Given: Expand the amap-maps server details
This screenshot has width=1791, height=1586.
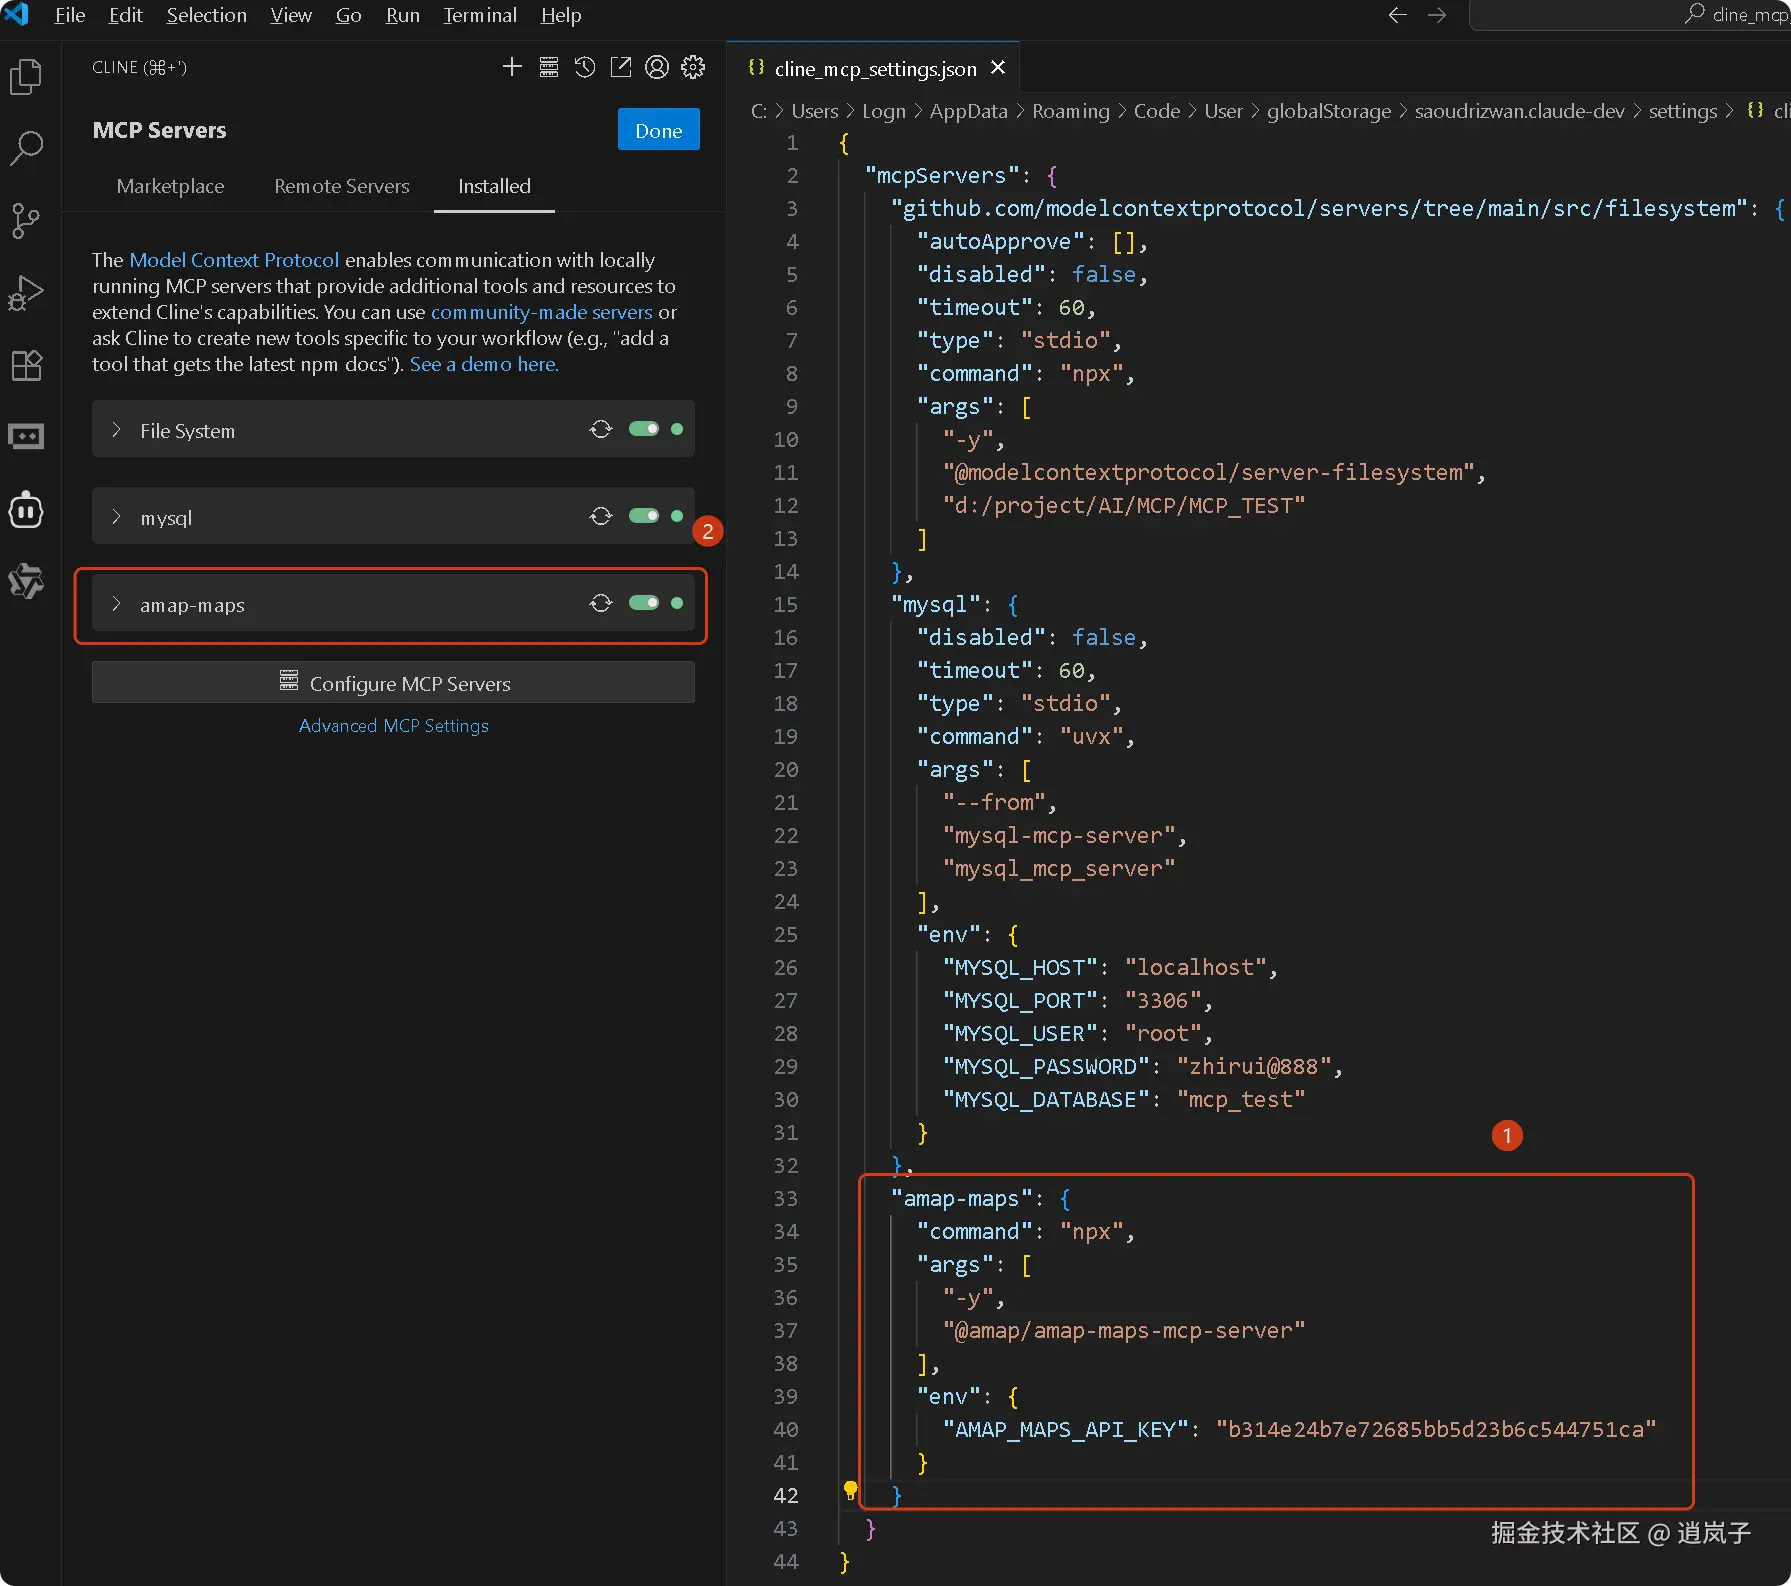Looking at the screenshot, I should (116, 604).
